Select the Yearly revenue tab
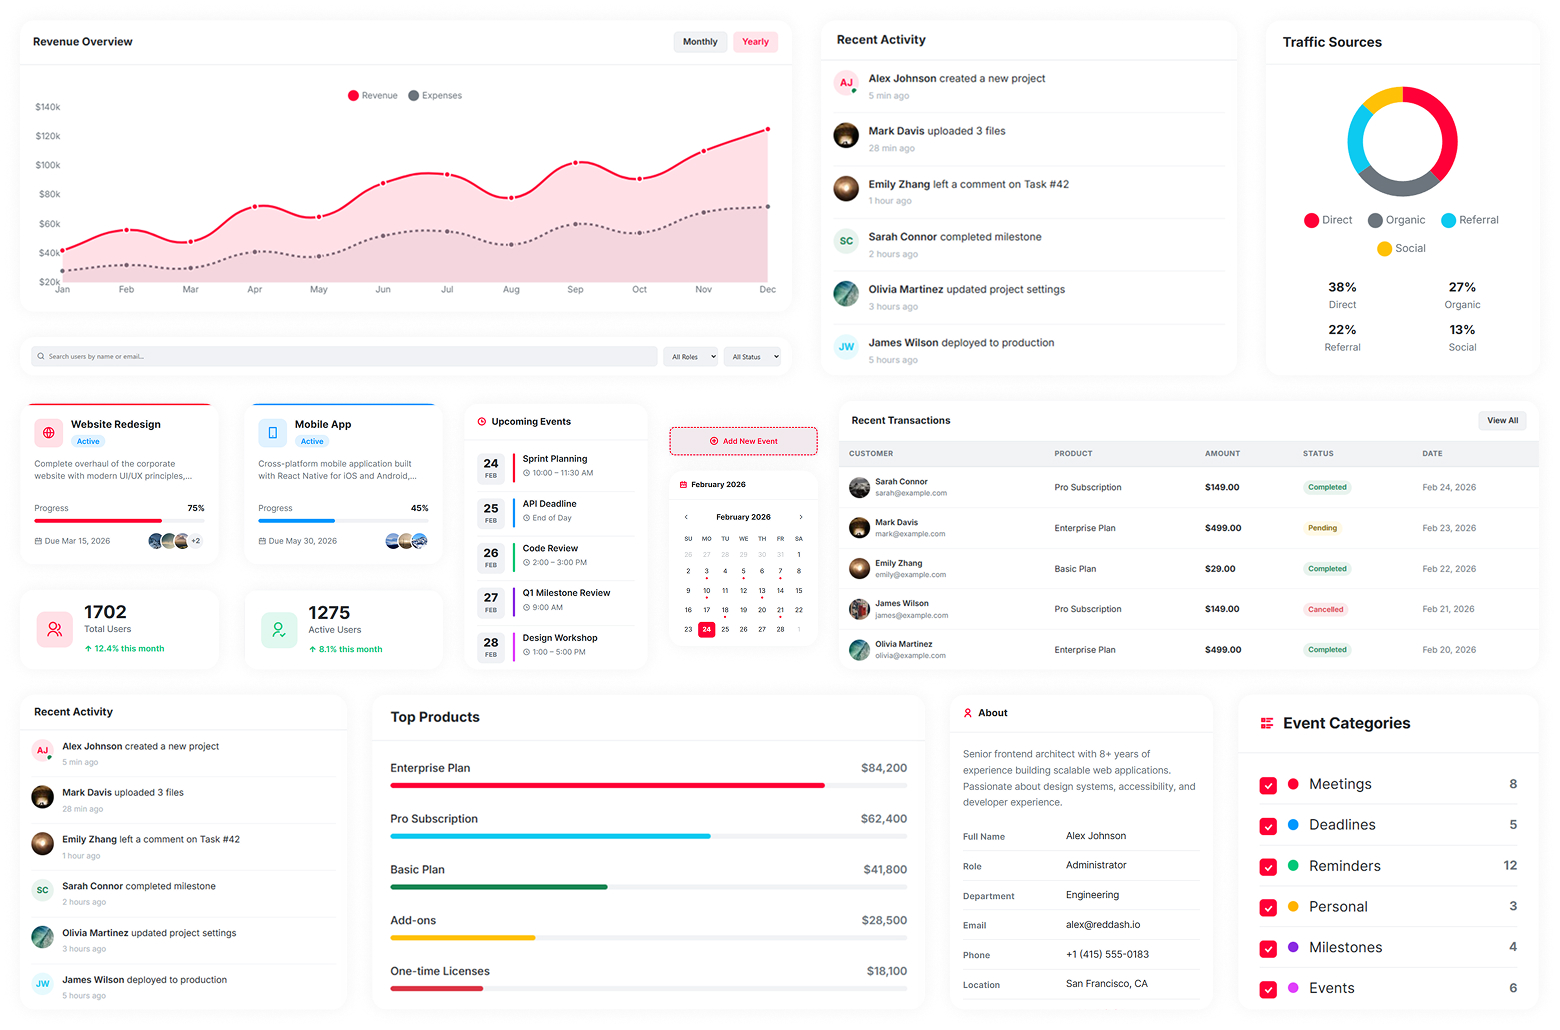Screen dimensions: 1560x1030 pos(755,42)
